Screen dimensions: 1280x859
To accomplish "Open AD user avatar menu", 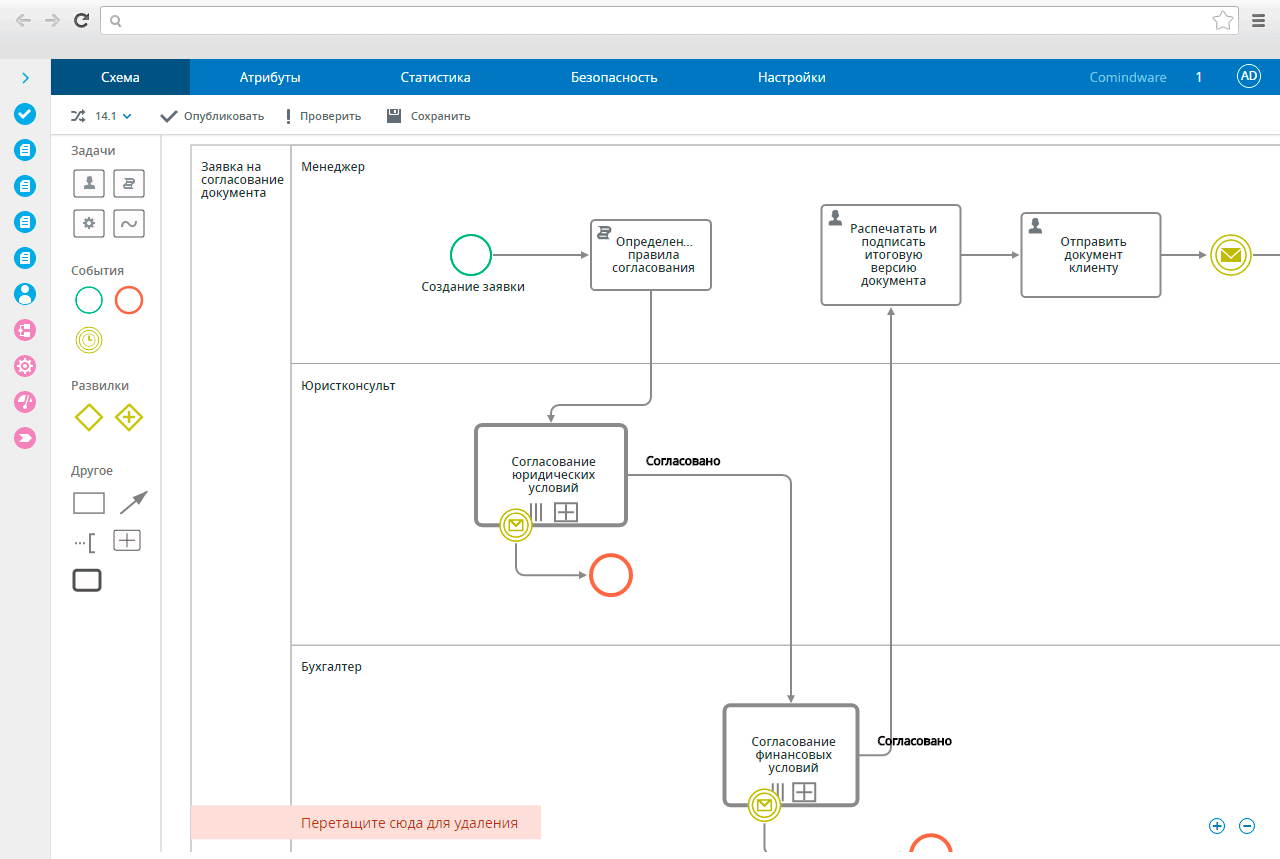I will pyautogui.click(x=1249, y=76).
